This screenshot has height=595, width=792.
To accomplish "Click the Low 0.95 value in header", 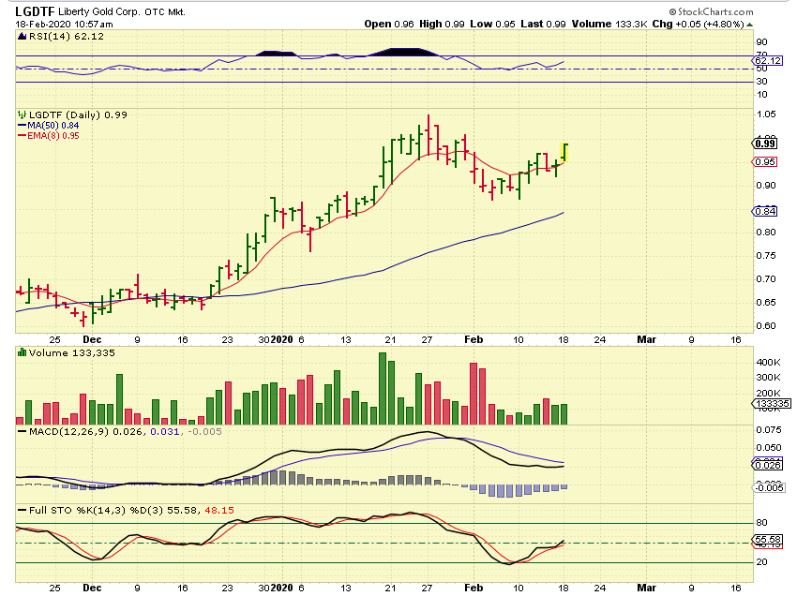I will [x=493, y=24].
